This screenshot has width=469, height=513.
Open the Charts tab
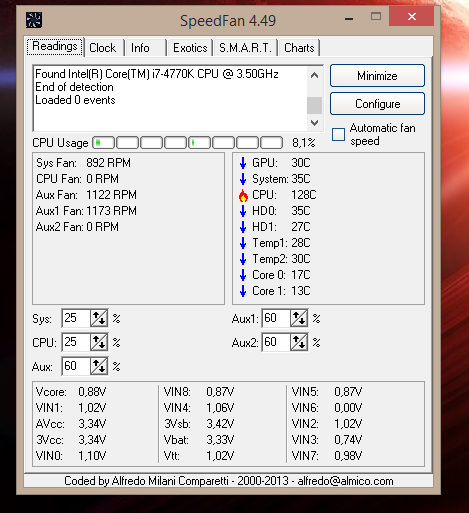point(299,48)
